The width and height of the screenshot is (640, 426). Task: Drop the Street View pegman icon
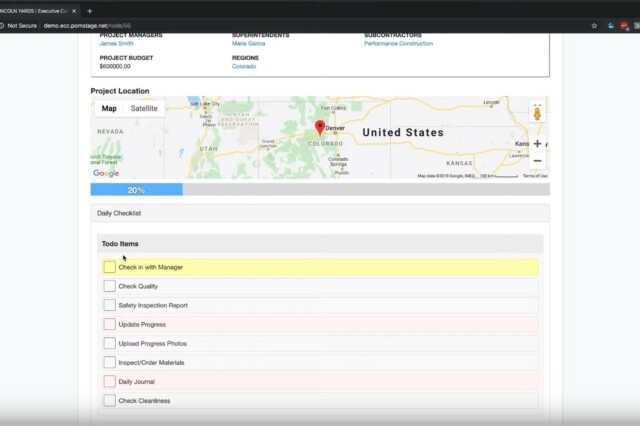point(537,112)
